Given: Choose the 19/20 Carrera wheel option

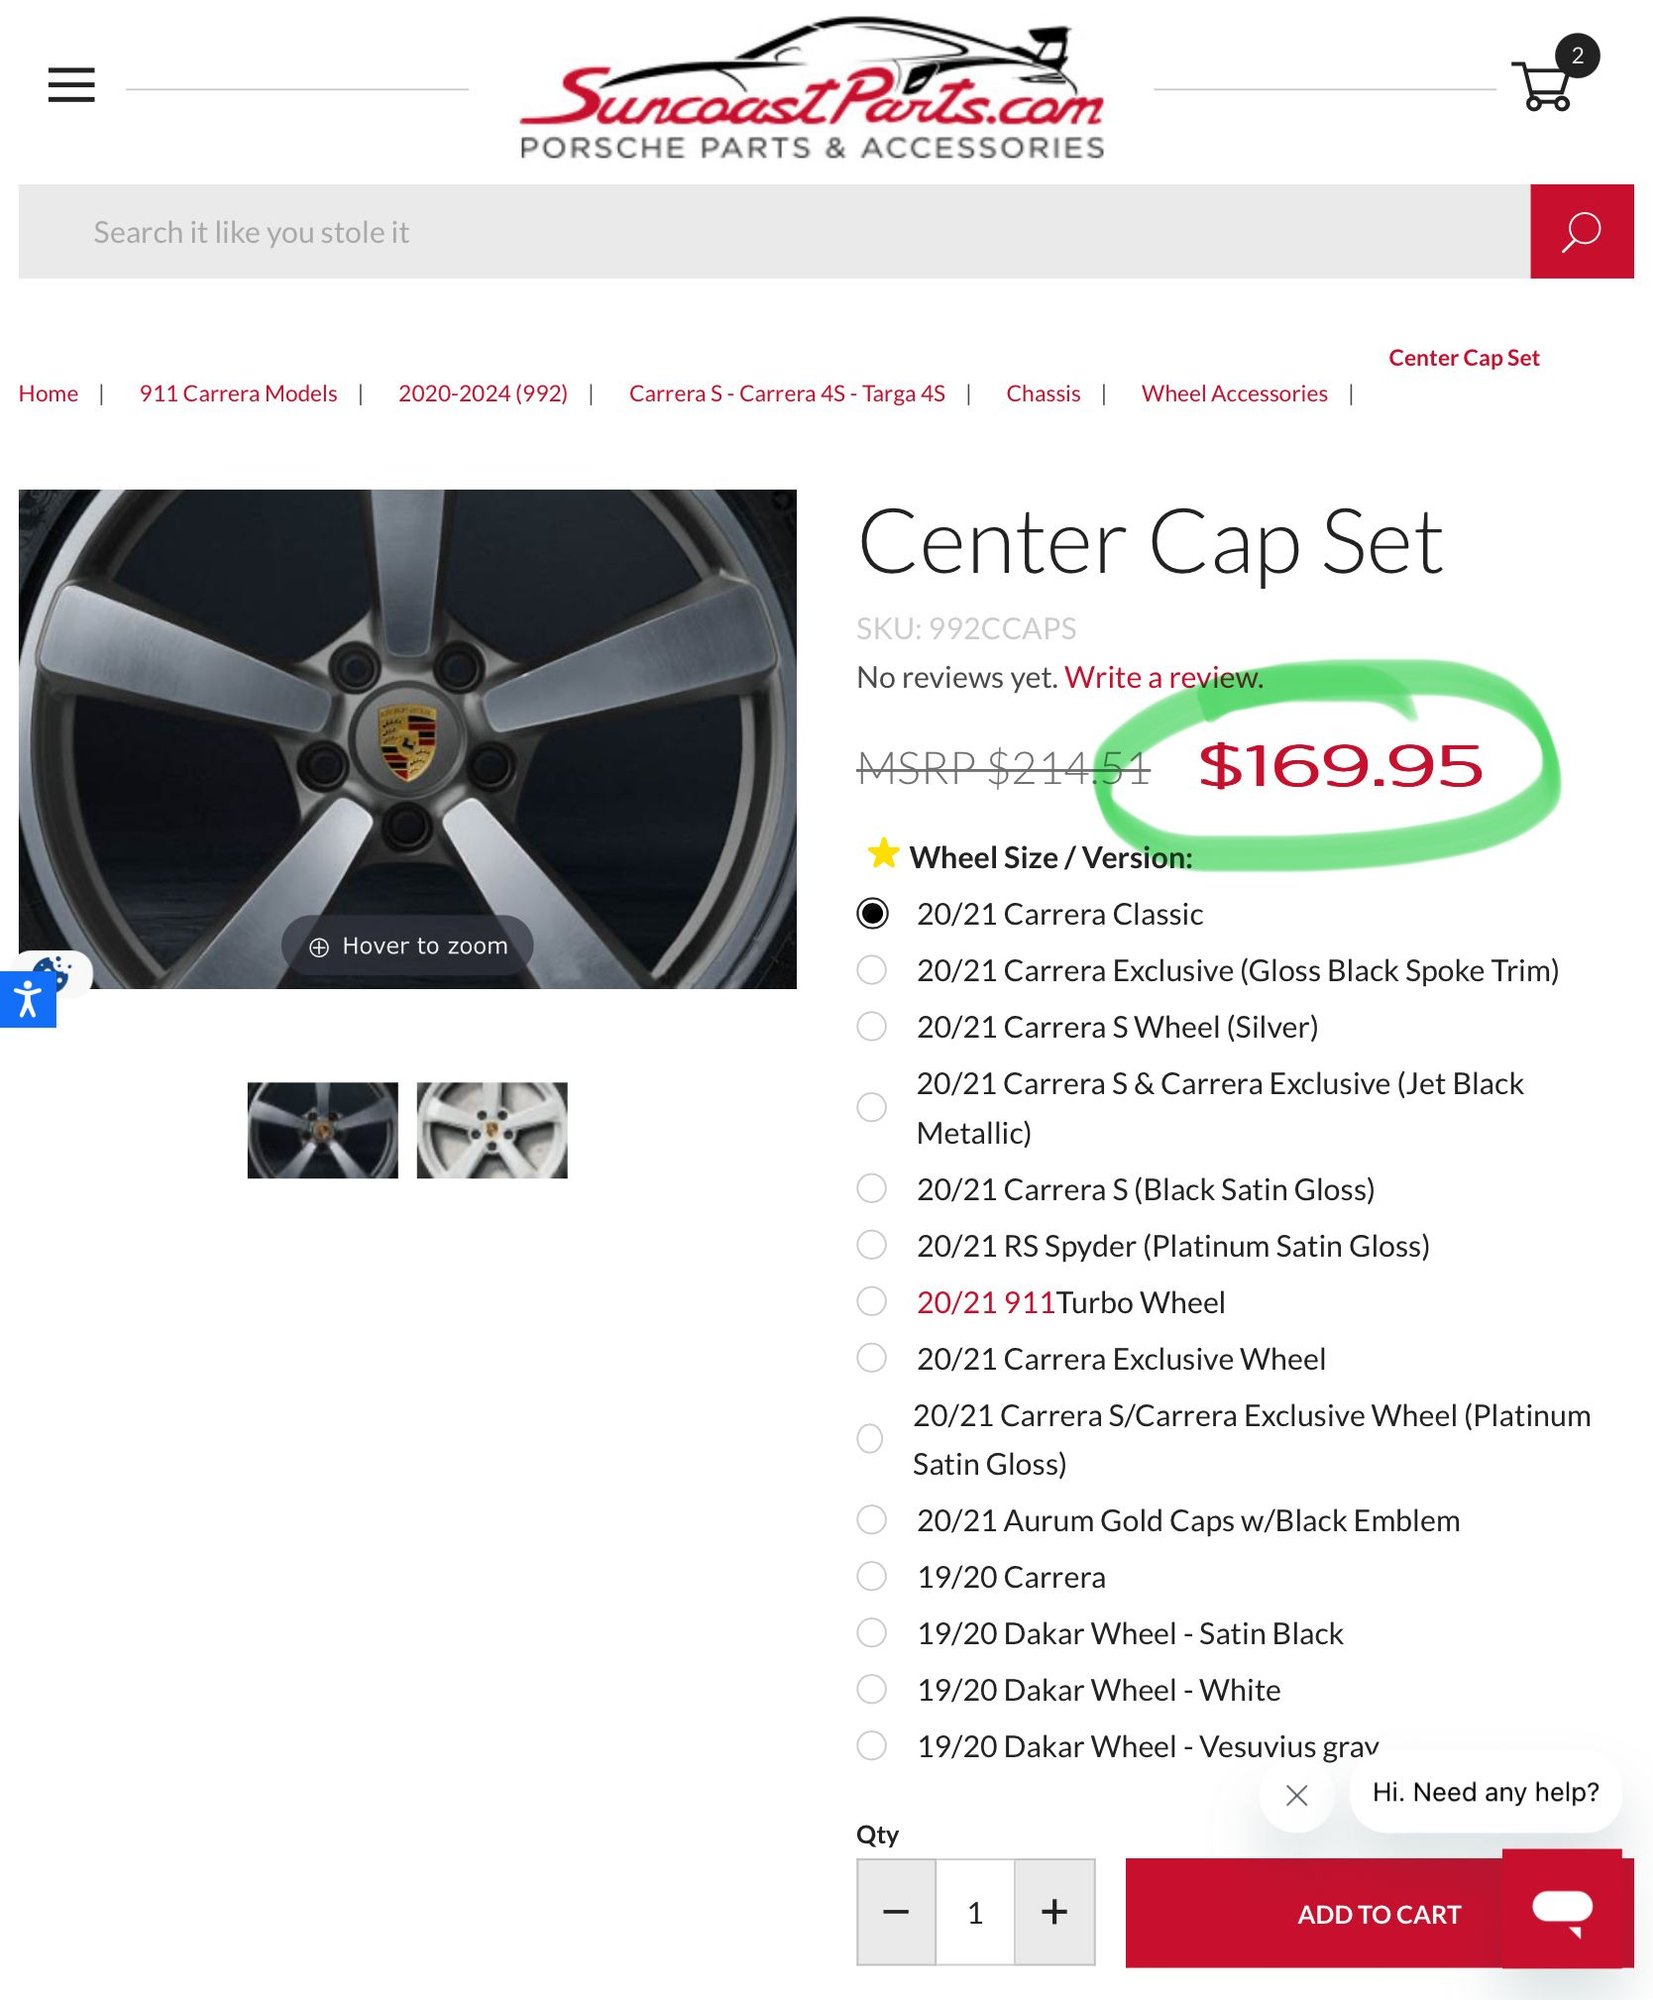Looking at the screenshot, I should click(x=871, y=1577).
